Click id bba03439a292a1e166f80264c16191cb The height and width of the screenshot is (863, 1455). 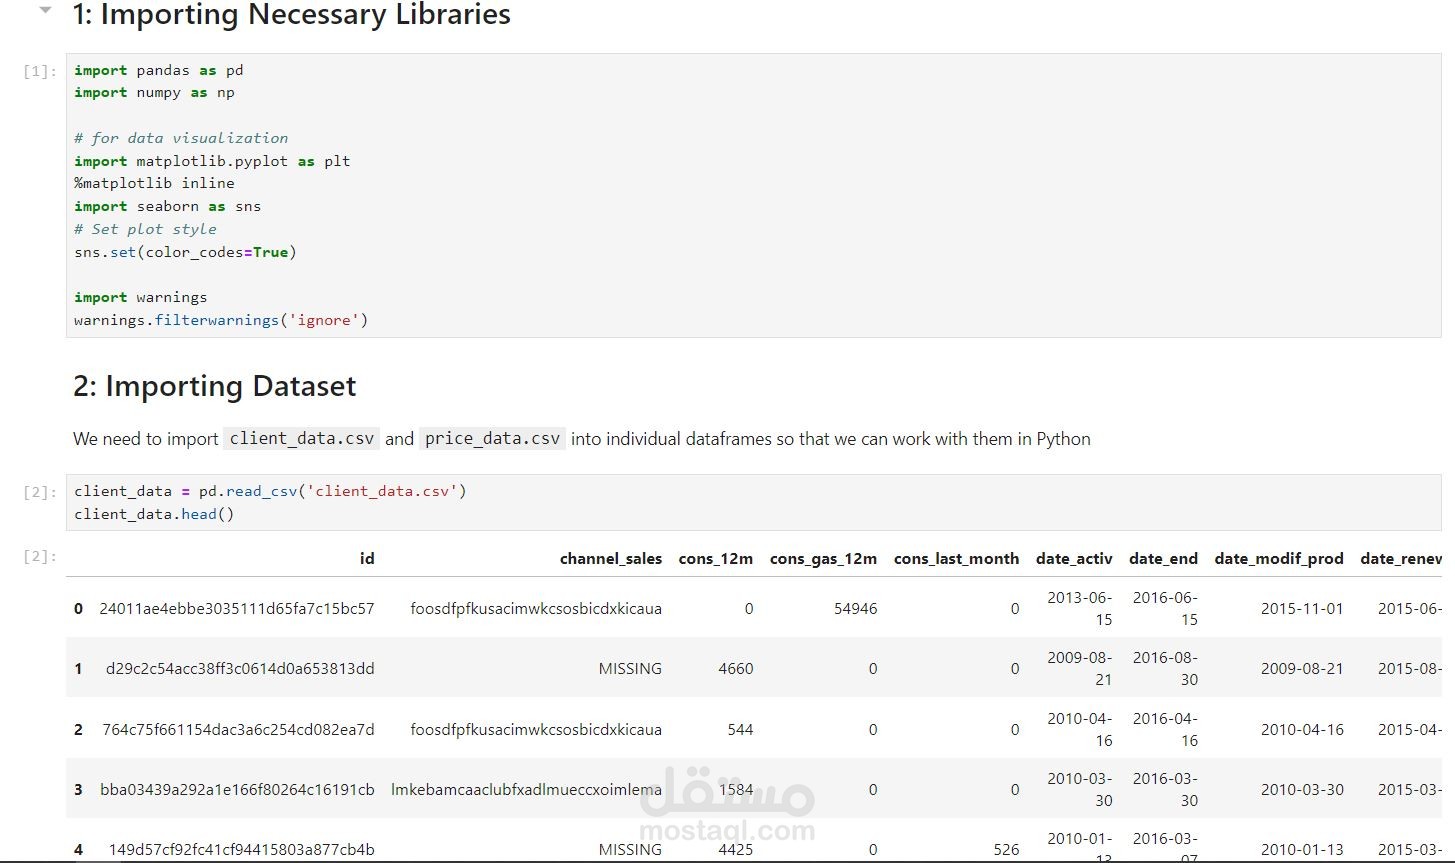[x=237, y=789]
